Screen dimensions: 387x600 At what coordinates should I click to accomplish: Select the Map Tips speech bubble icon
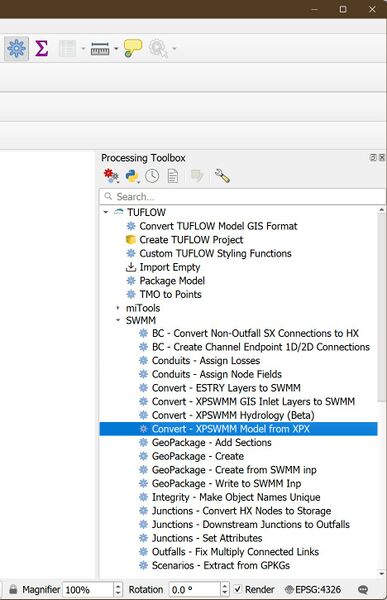click(132, 49)
